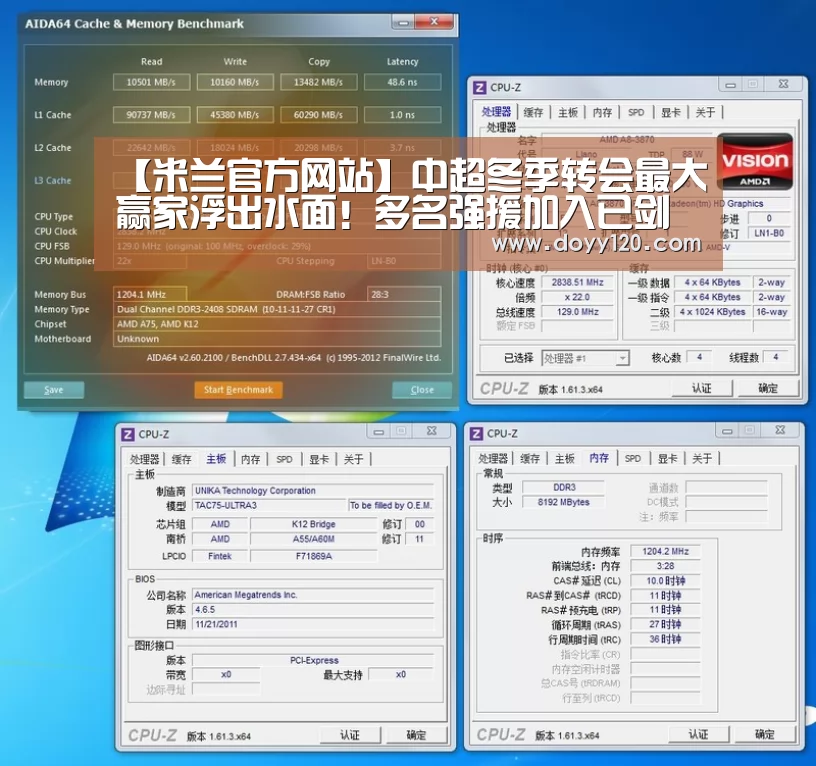This screenshot has height=766, width=816.
Task: Close the AIDA64 benchmark window
Action: coord(434,22)
